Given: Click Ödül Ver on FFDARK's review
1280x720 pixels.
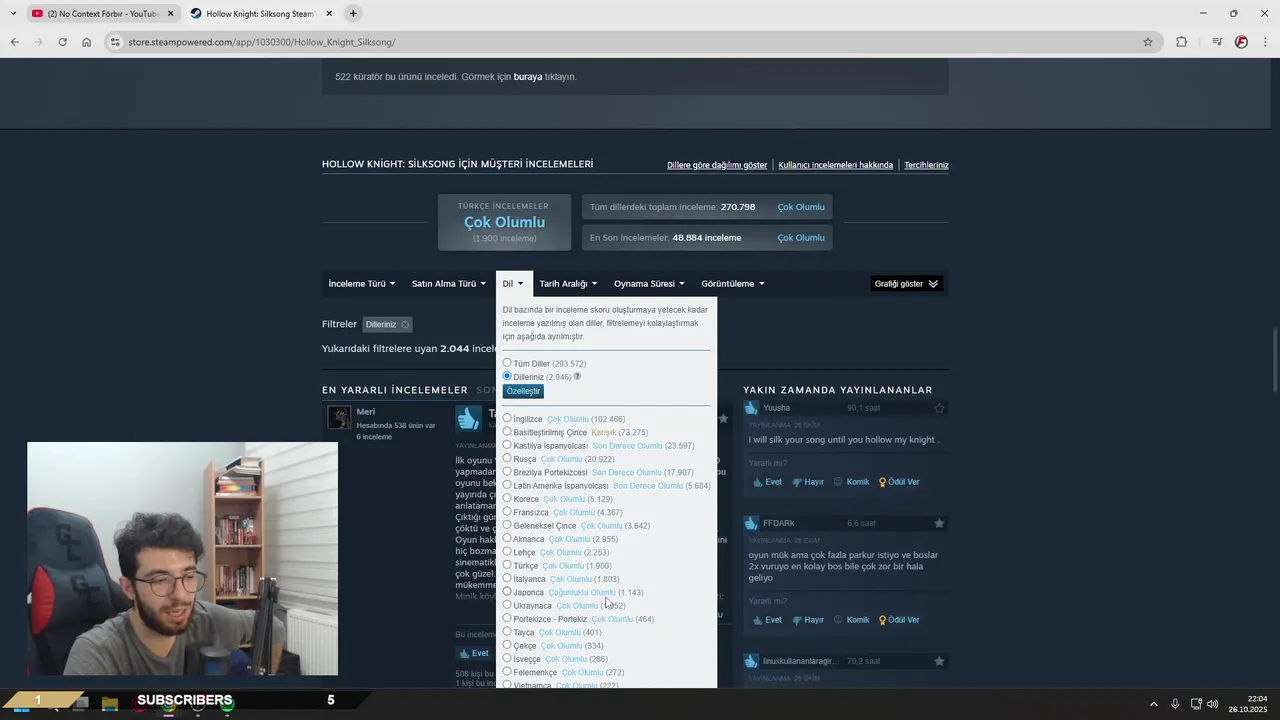Looking at the screenshot, I should [x=899, y=620].
